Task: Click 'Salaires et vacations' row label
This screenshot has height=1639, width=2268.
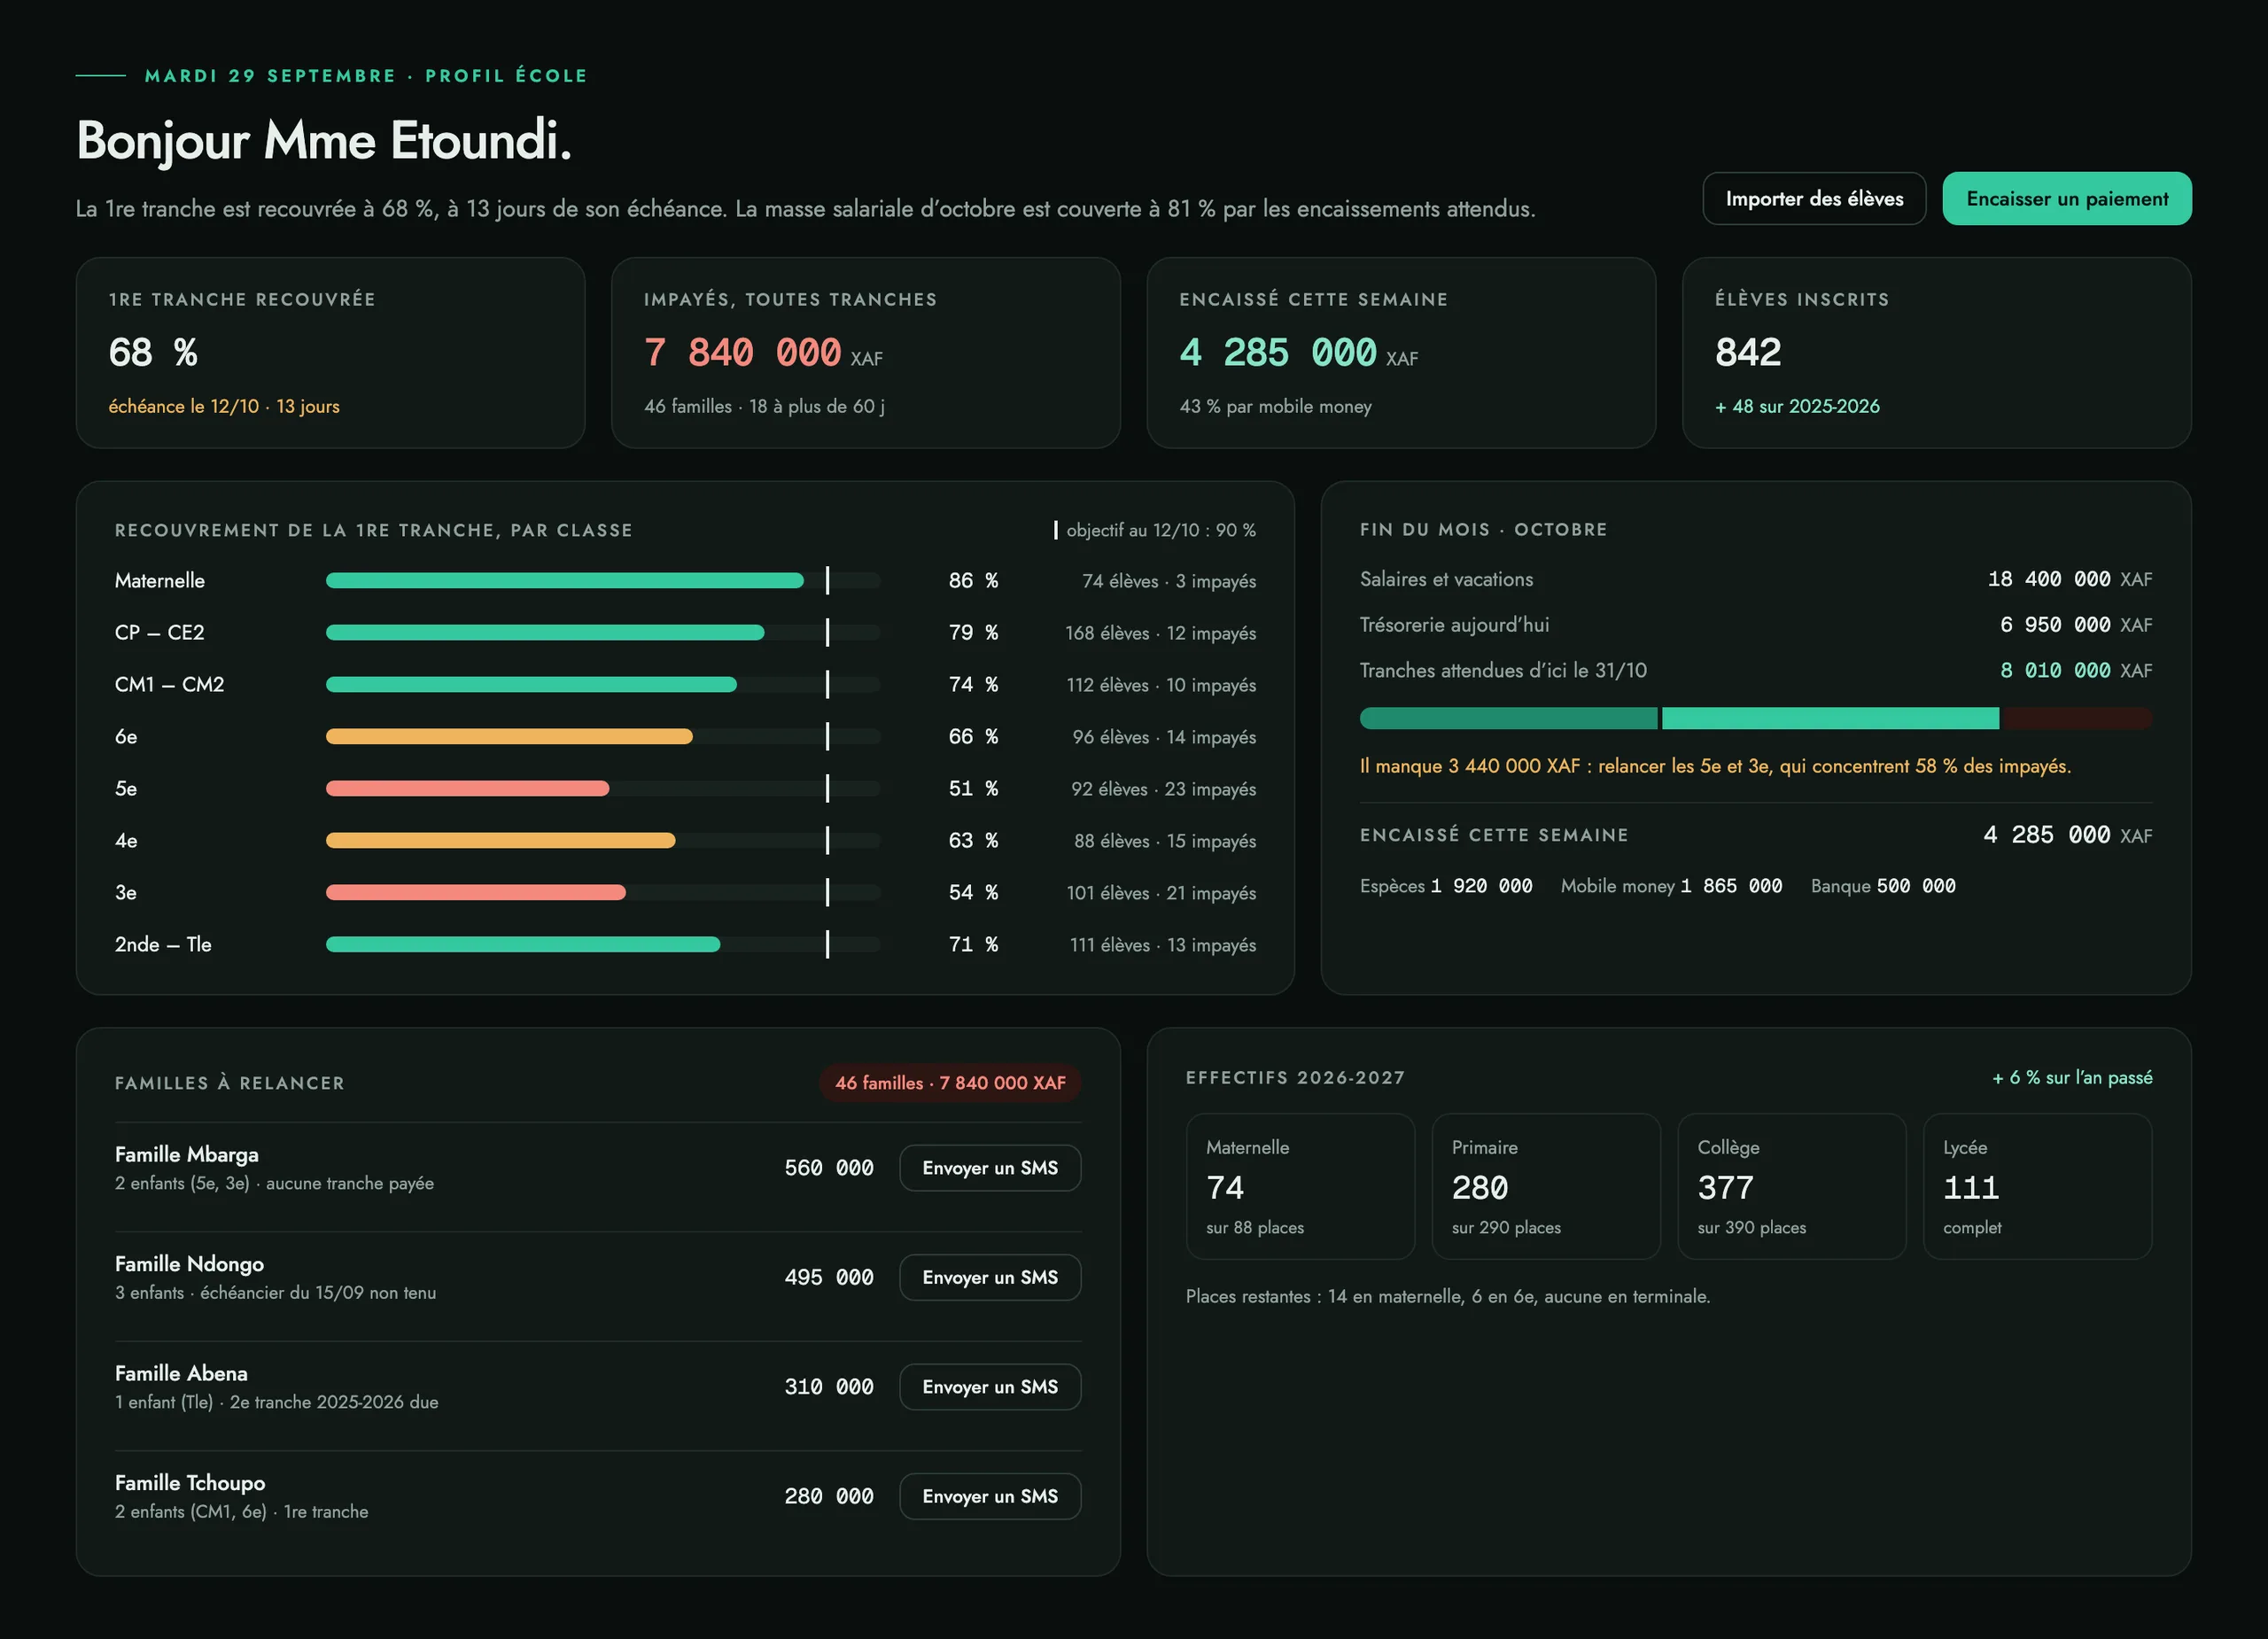Action: point(1446,579)
